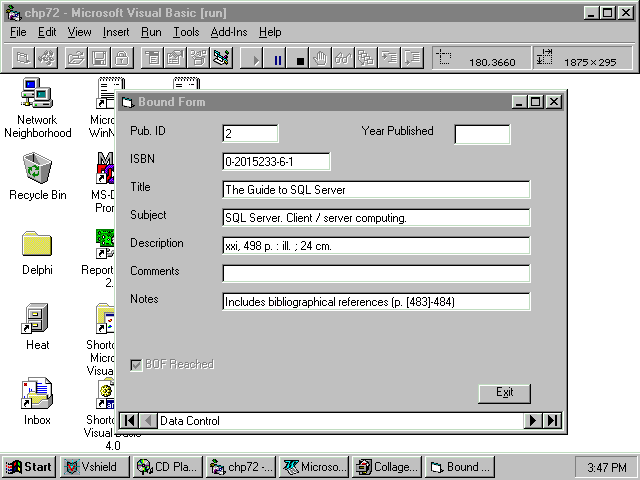Screen dimensions: 640x480
Task: Click the Calls toolbar icon
Action: point(365,60)
